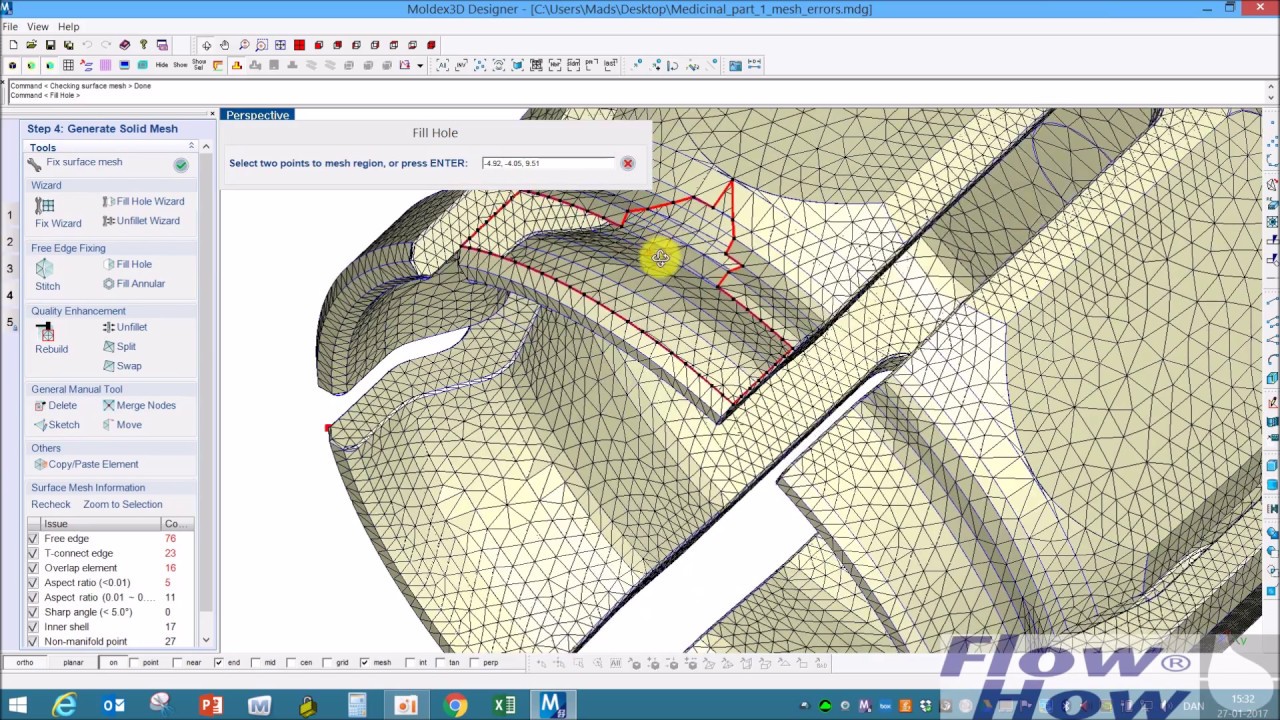Select the Fill Hole tool
This screenshot has height=720, width=1280.
point(127,264)
